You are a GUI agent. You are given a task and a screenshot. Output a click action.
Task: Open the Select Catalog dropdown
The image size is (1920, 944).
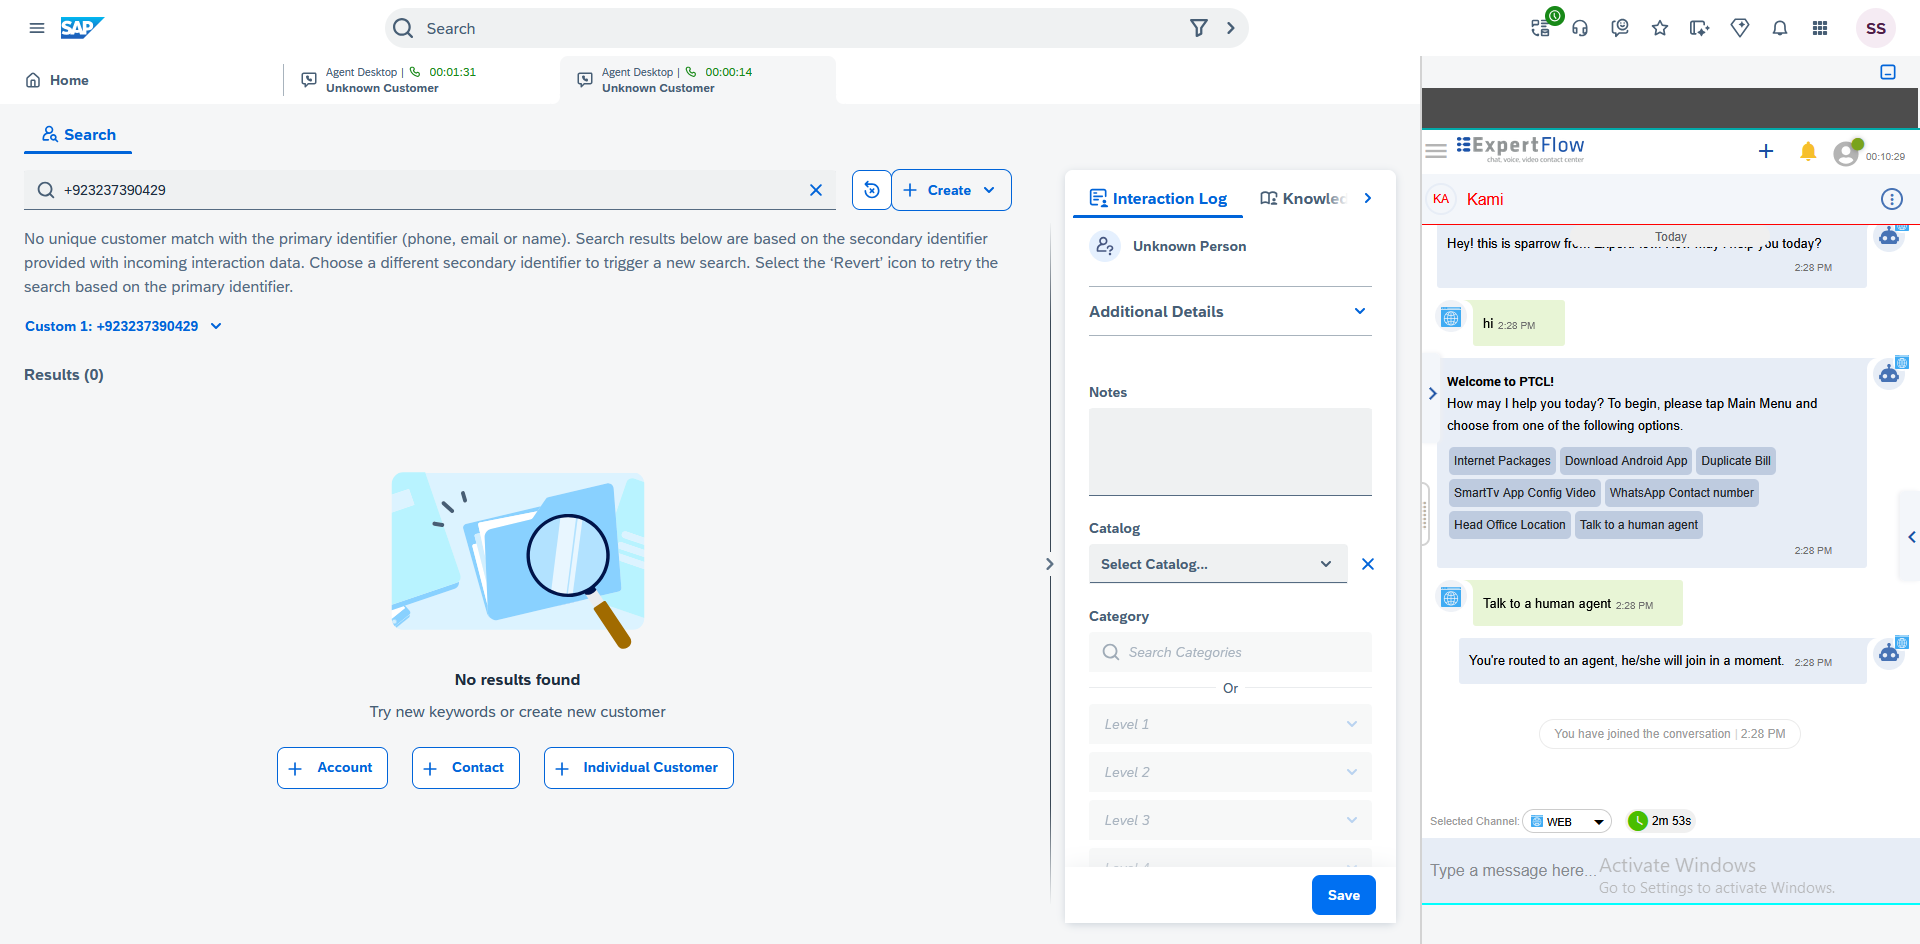tap(1217, 564)
